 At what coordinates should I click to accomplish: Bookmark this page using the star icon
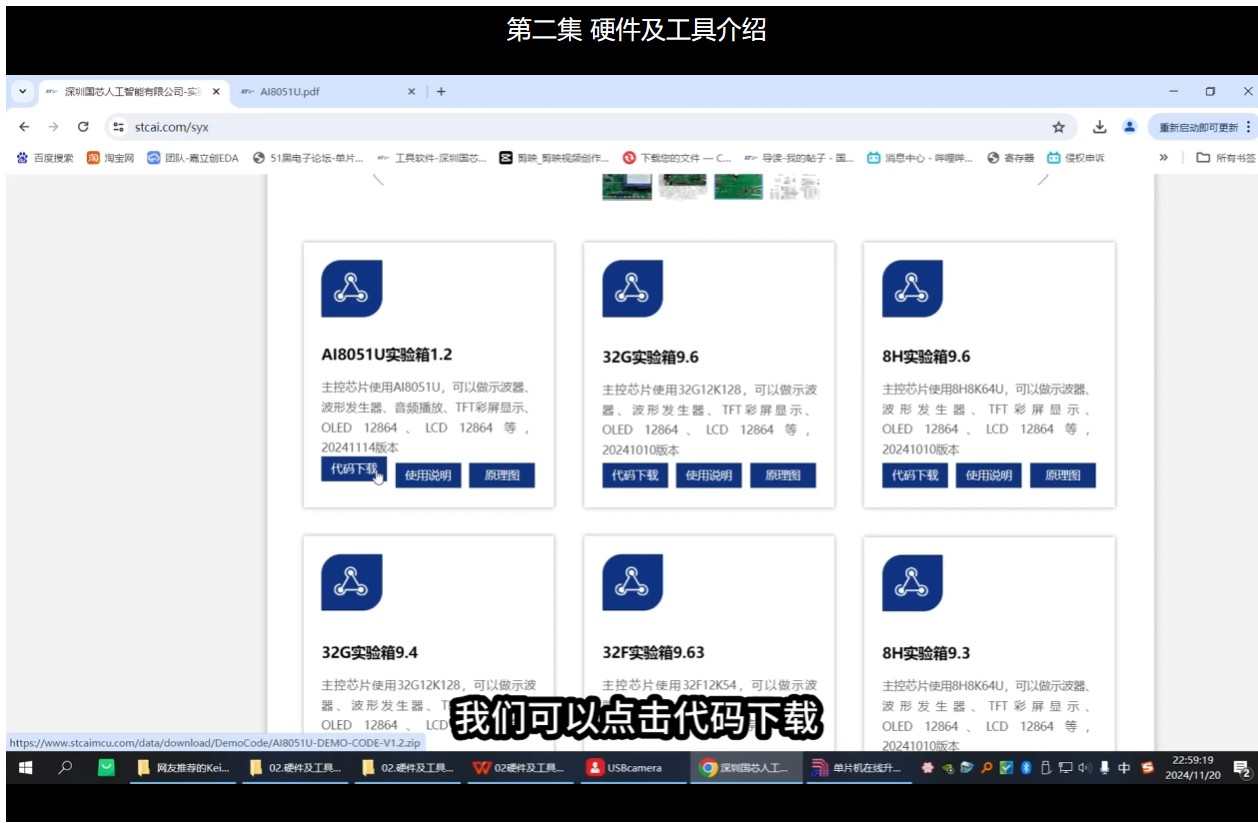tap(1057, 127)
